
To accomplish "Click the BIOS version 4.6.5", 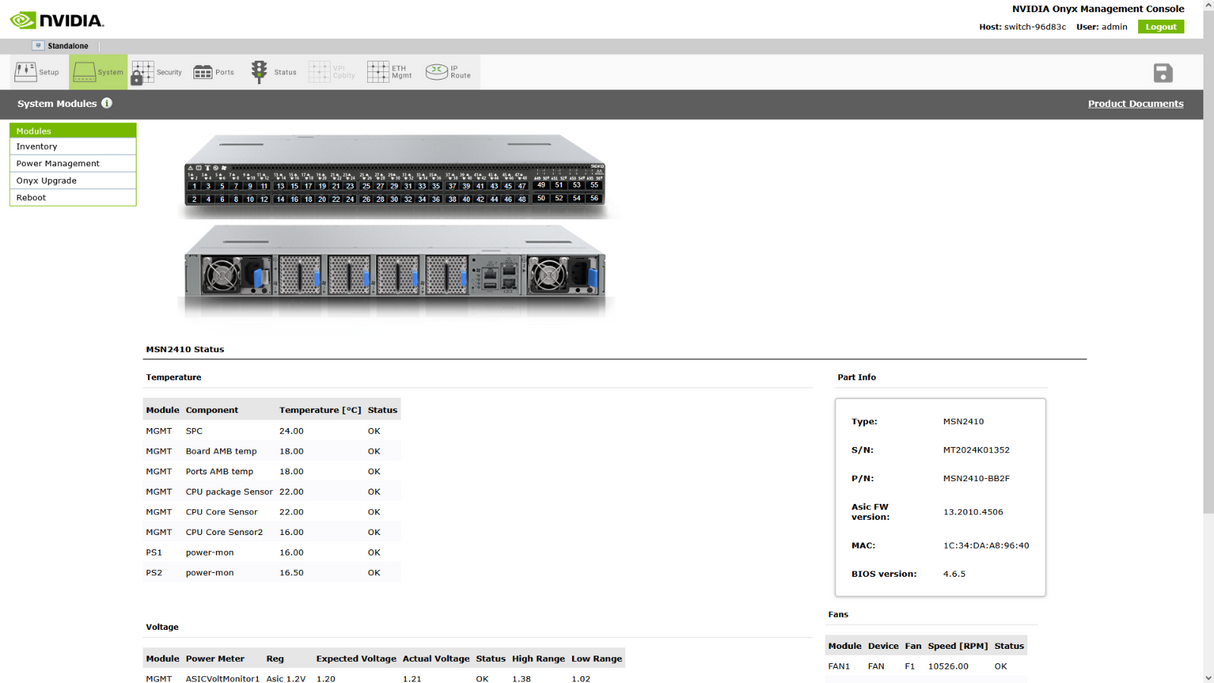I will [x=954, y=574].
